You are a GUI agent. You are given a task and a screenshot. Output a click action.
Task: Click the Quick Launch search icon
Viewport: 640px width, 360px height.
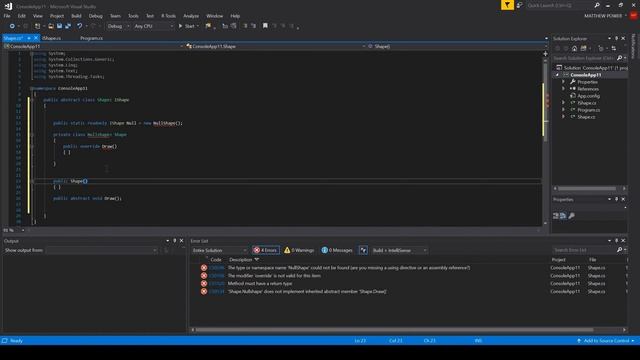click(597, 5)
